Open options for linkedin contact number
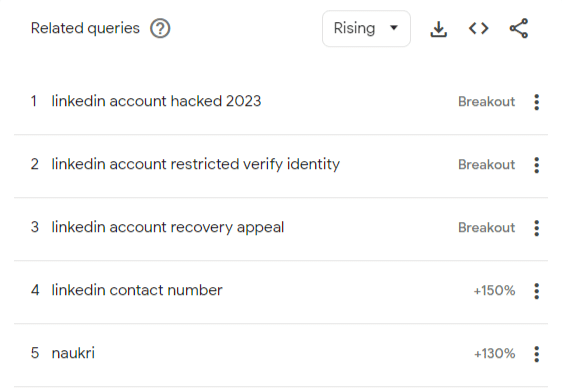Viewport: 576px width, 388px height. pos(537,291)
